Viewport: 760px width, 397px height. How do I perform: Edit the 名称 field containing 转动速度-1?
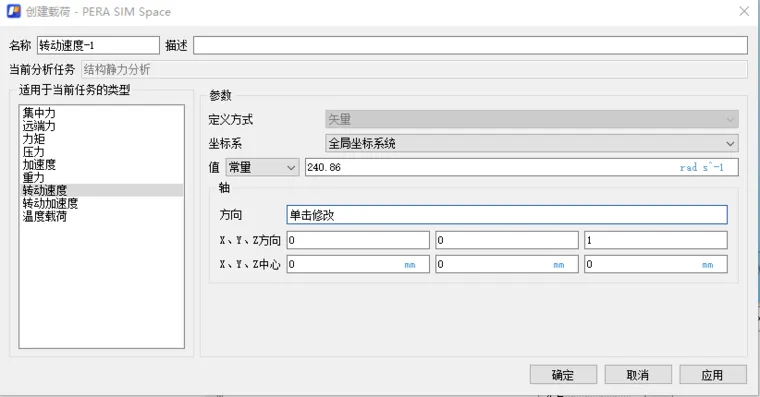98,46
